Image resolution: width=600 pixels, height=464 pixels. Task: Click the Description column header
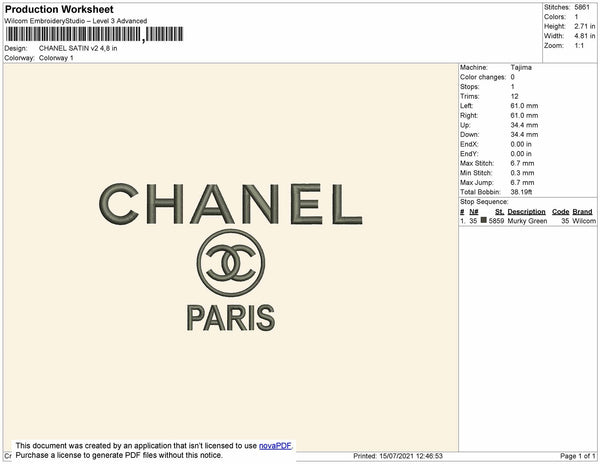click(526, 212)
